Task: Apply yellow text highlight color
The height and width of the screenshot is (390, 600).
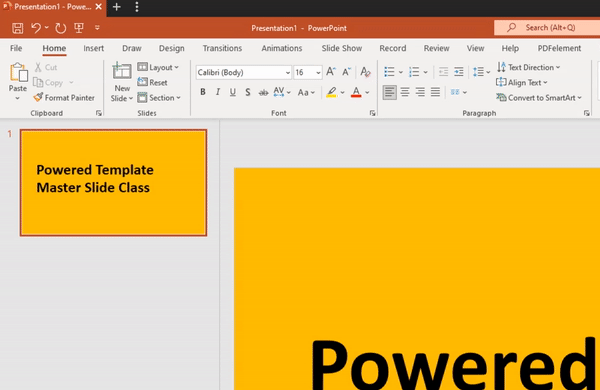Action: [331, 92]
